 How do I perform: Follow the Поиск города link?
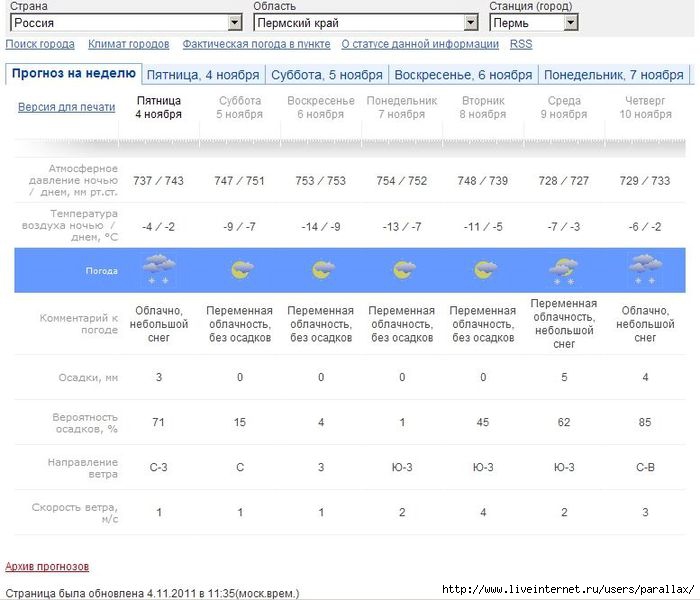coord(40,44)
